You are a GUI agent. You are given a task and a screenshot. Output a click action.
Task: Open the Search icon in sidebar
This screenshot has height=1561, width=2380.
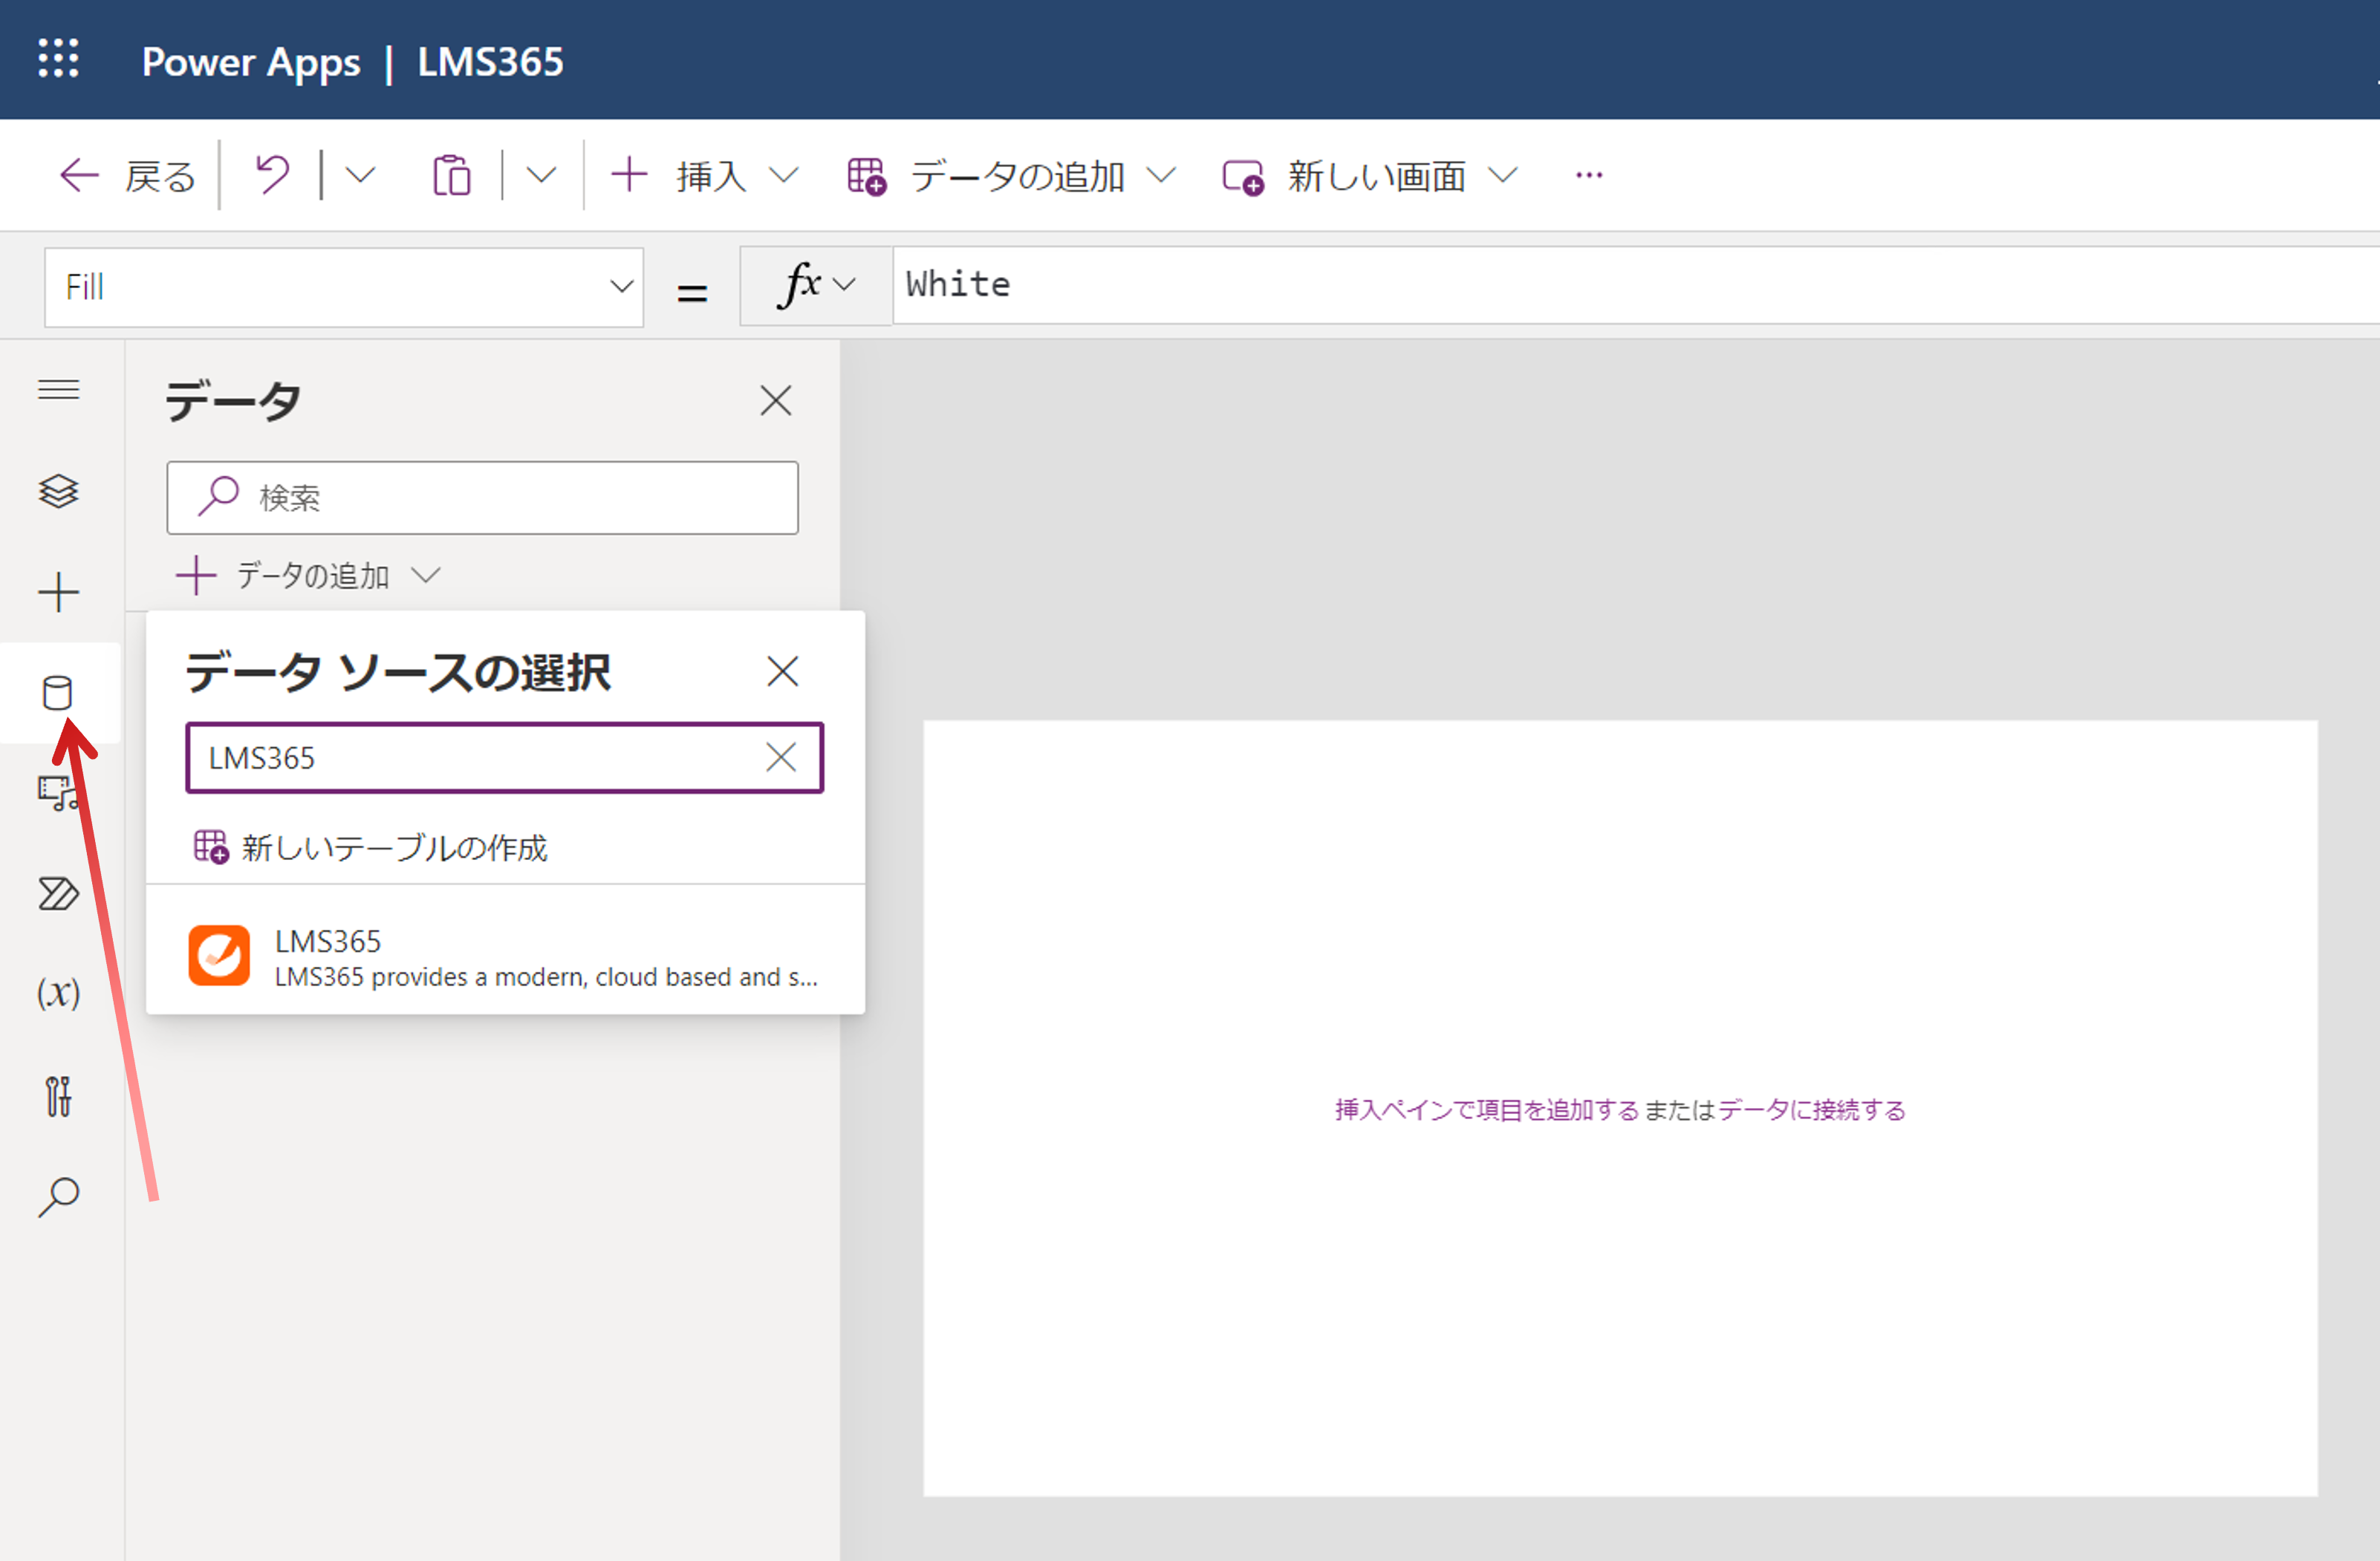coord(59,1196)
